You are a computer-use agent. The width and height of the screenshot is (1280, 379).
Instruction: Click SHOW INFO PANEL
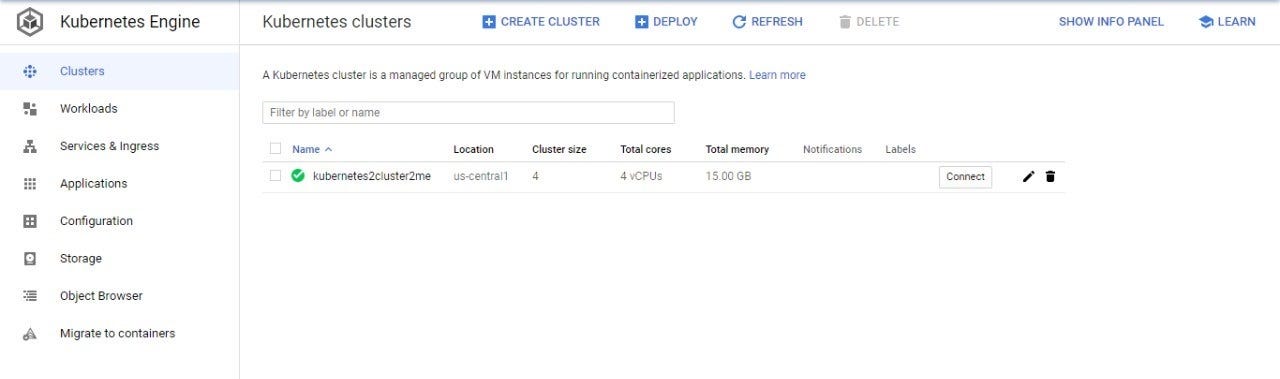1111,22
